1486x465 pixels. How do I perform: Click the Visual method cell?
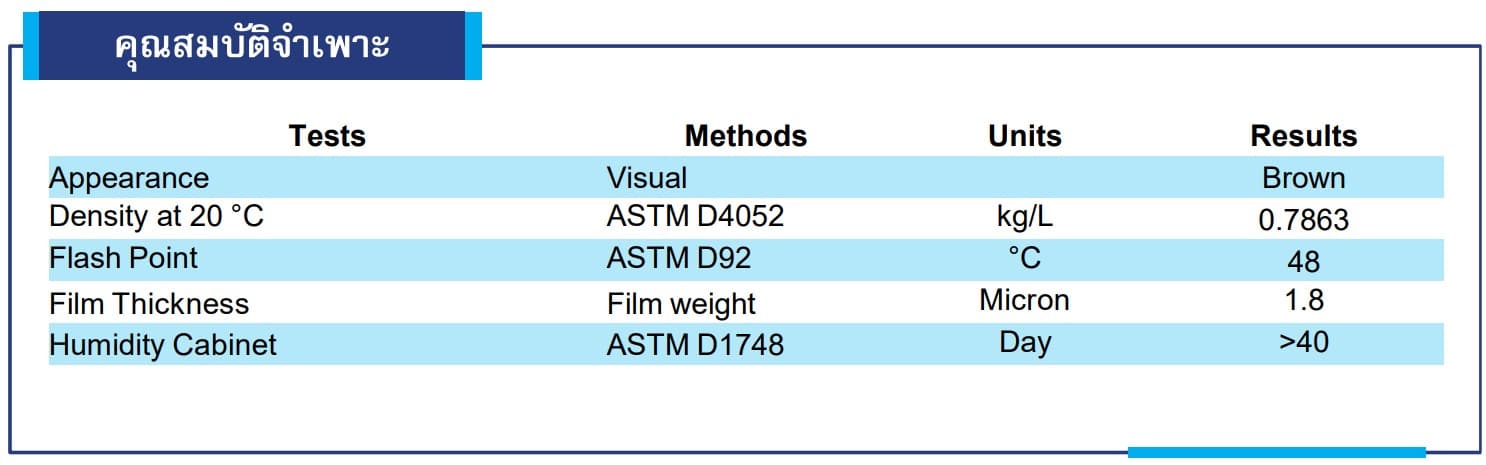[646, 178]
